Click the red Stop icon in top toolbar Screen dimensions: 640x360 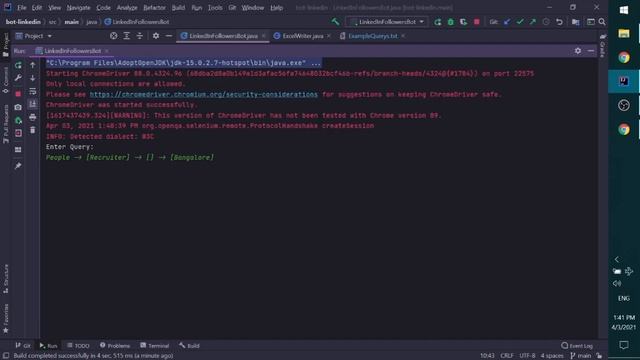pos(476,22)
